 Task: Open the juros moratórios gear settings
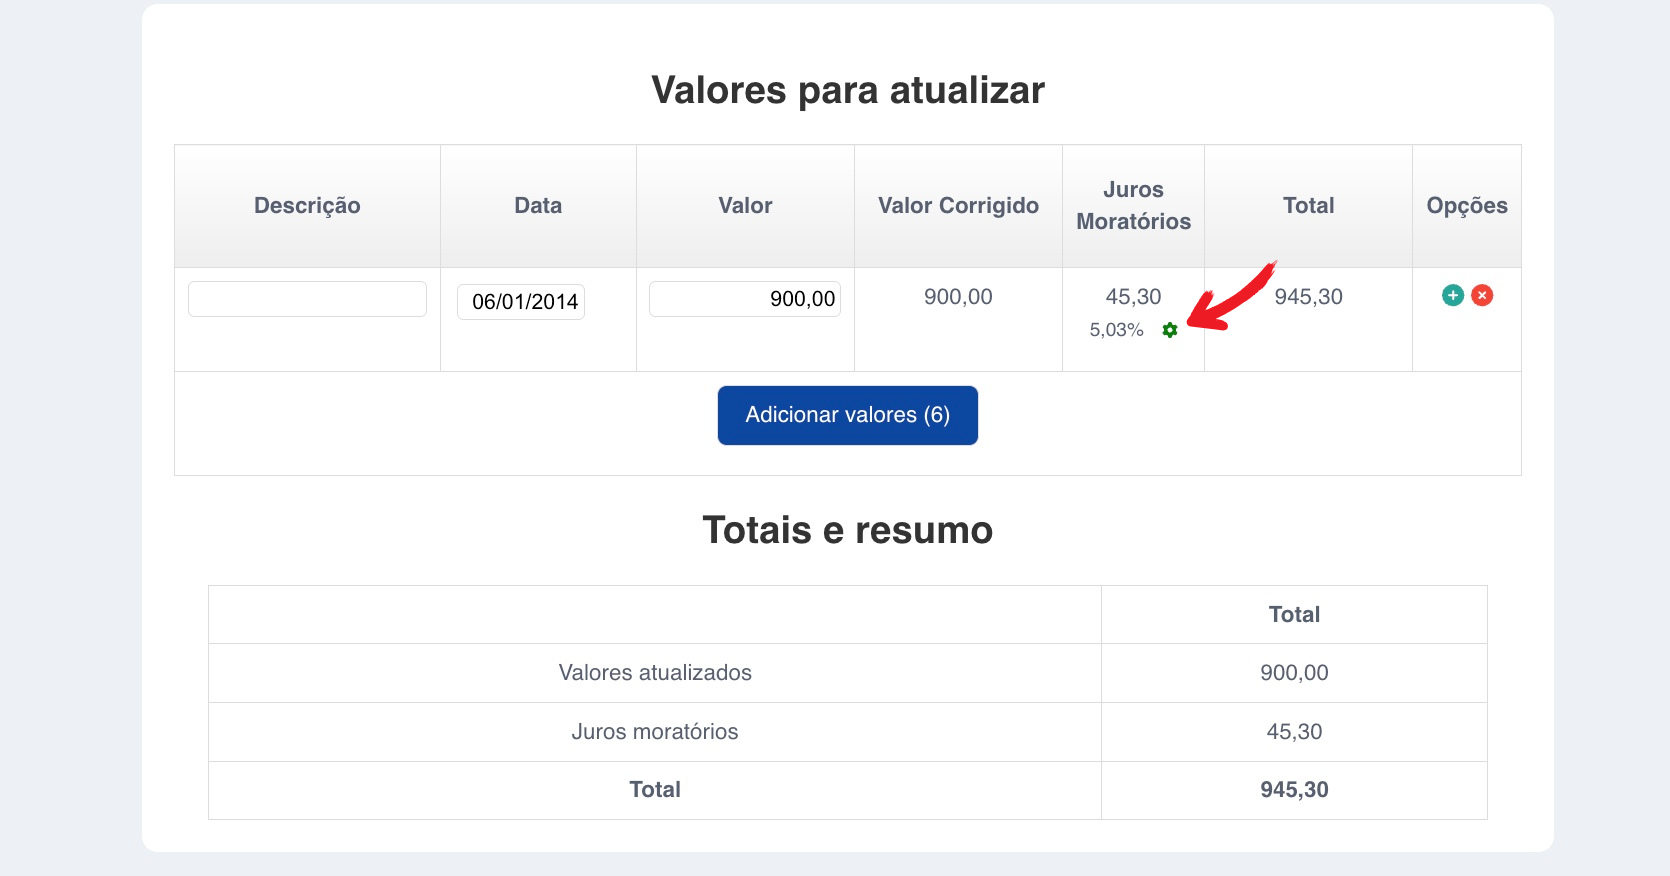click(1170, 330)
